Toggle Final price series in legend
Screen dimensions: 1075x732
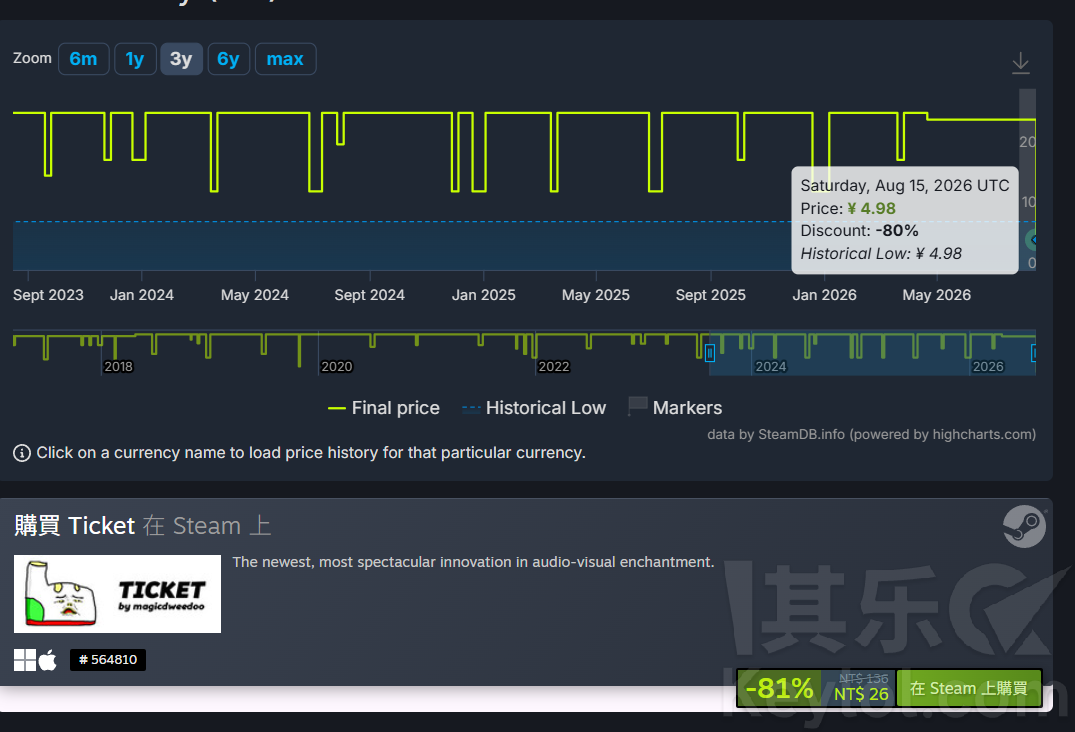[x=384, y=408]
